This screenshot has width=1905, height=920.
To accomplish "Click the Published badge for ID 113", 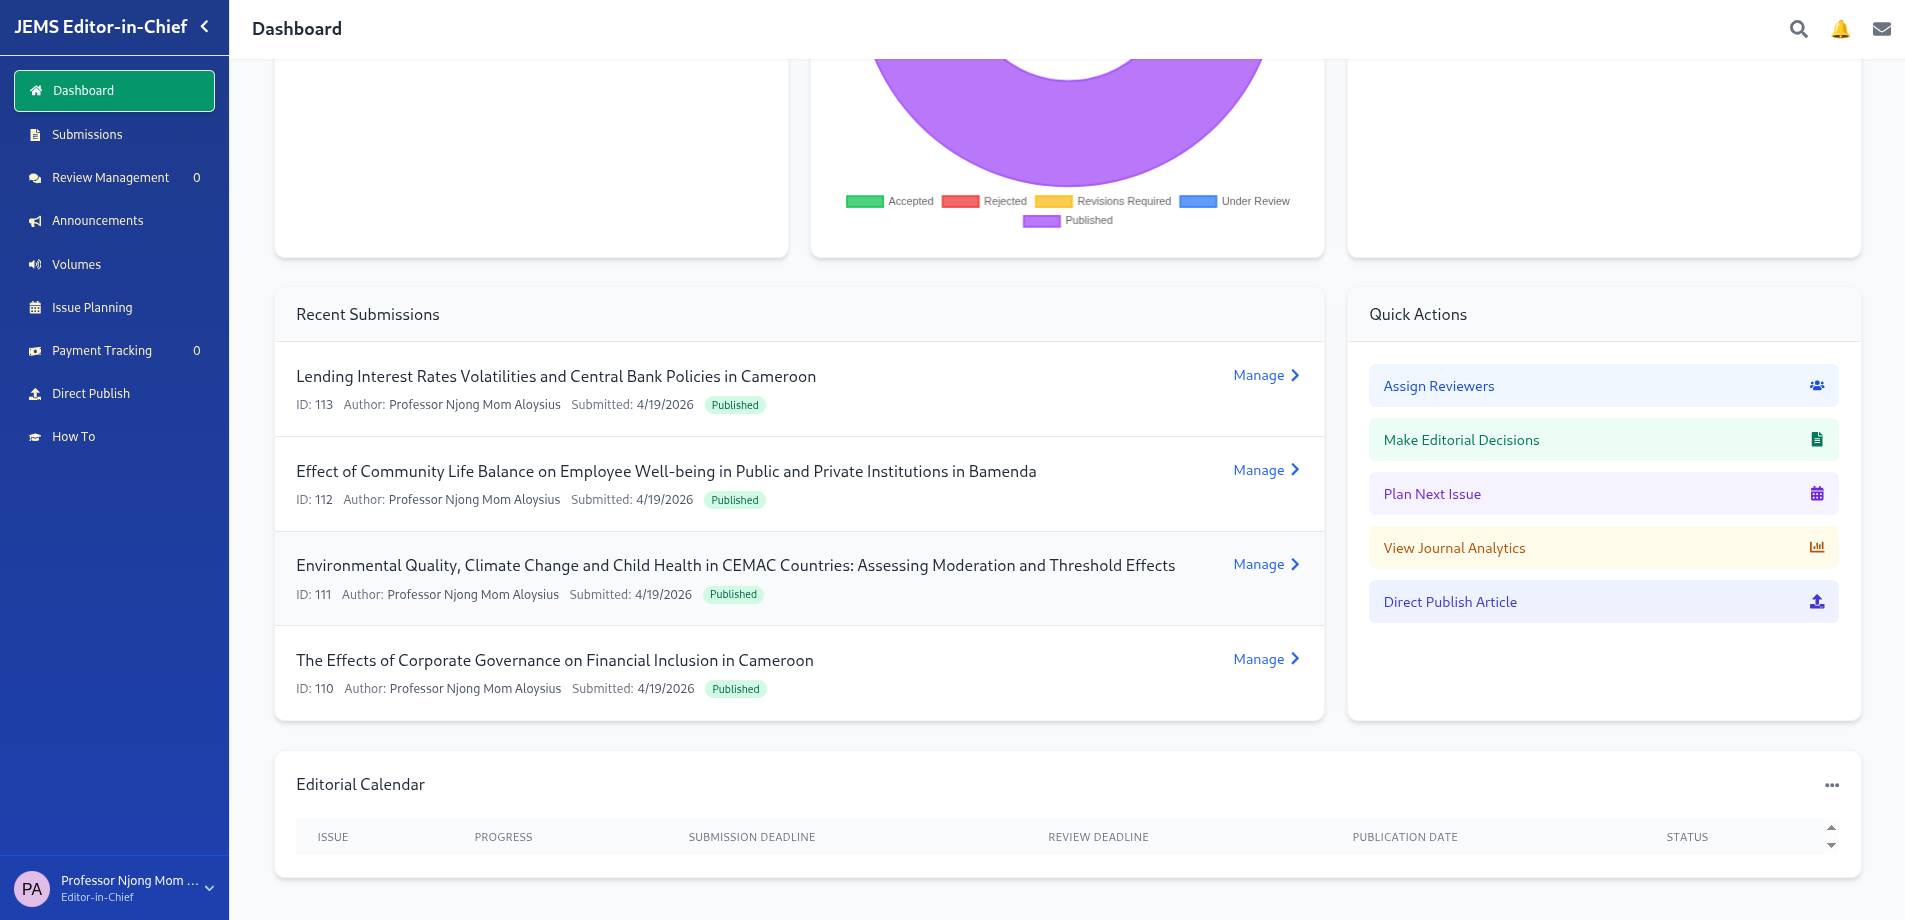I will click(735, 405).
